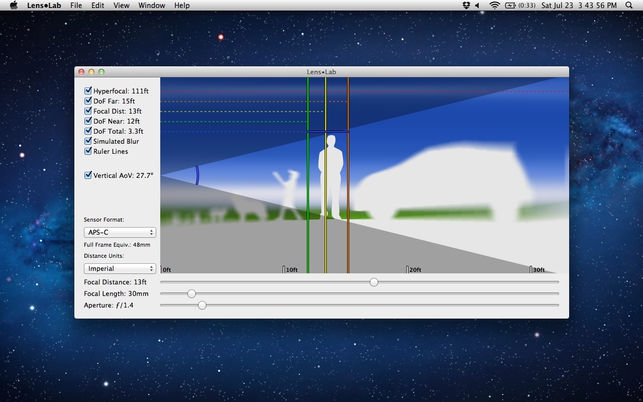
Task: Open the File menu
Action: pyautogui.click(x=76, y=6)
